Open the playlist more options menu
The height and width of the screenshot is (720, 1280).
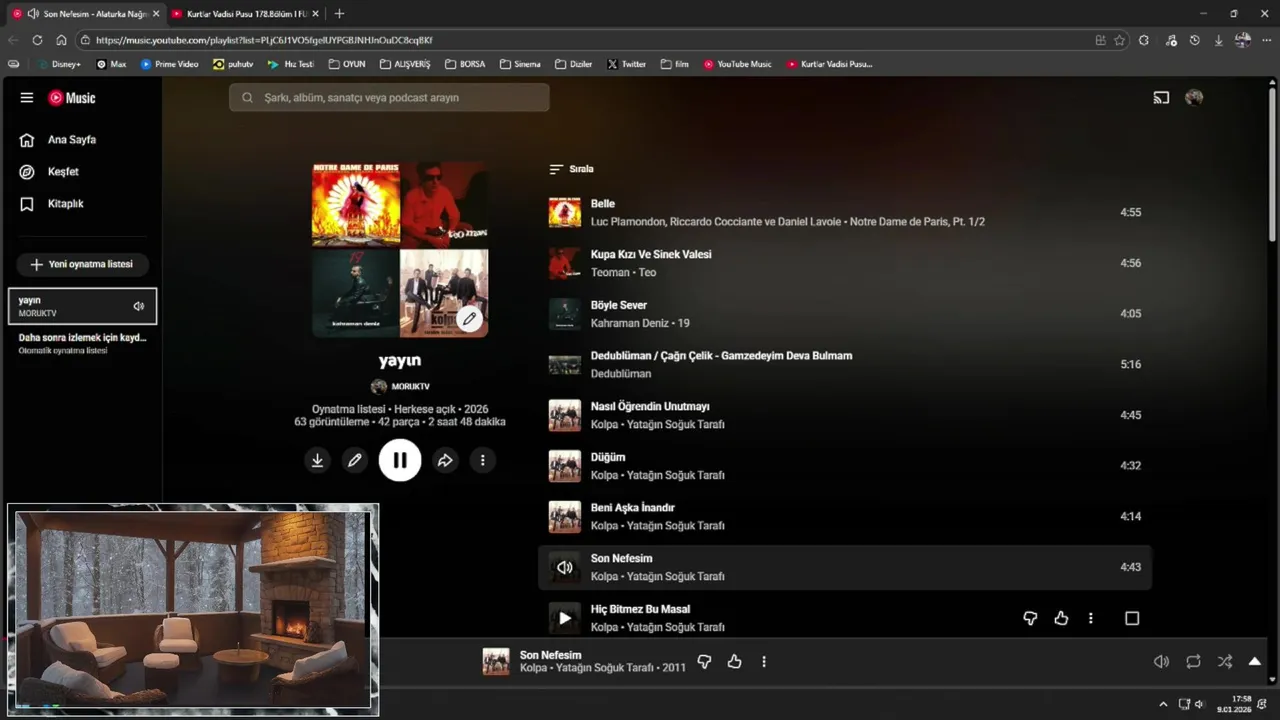pyautogui.click(x=482, y=460)
